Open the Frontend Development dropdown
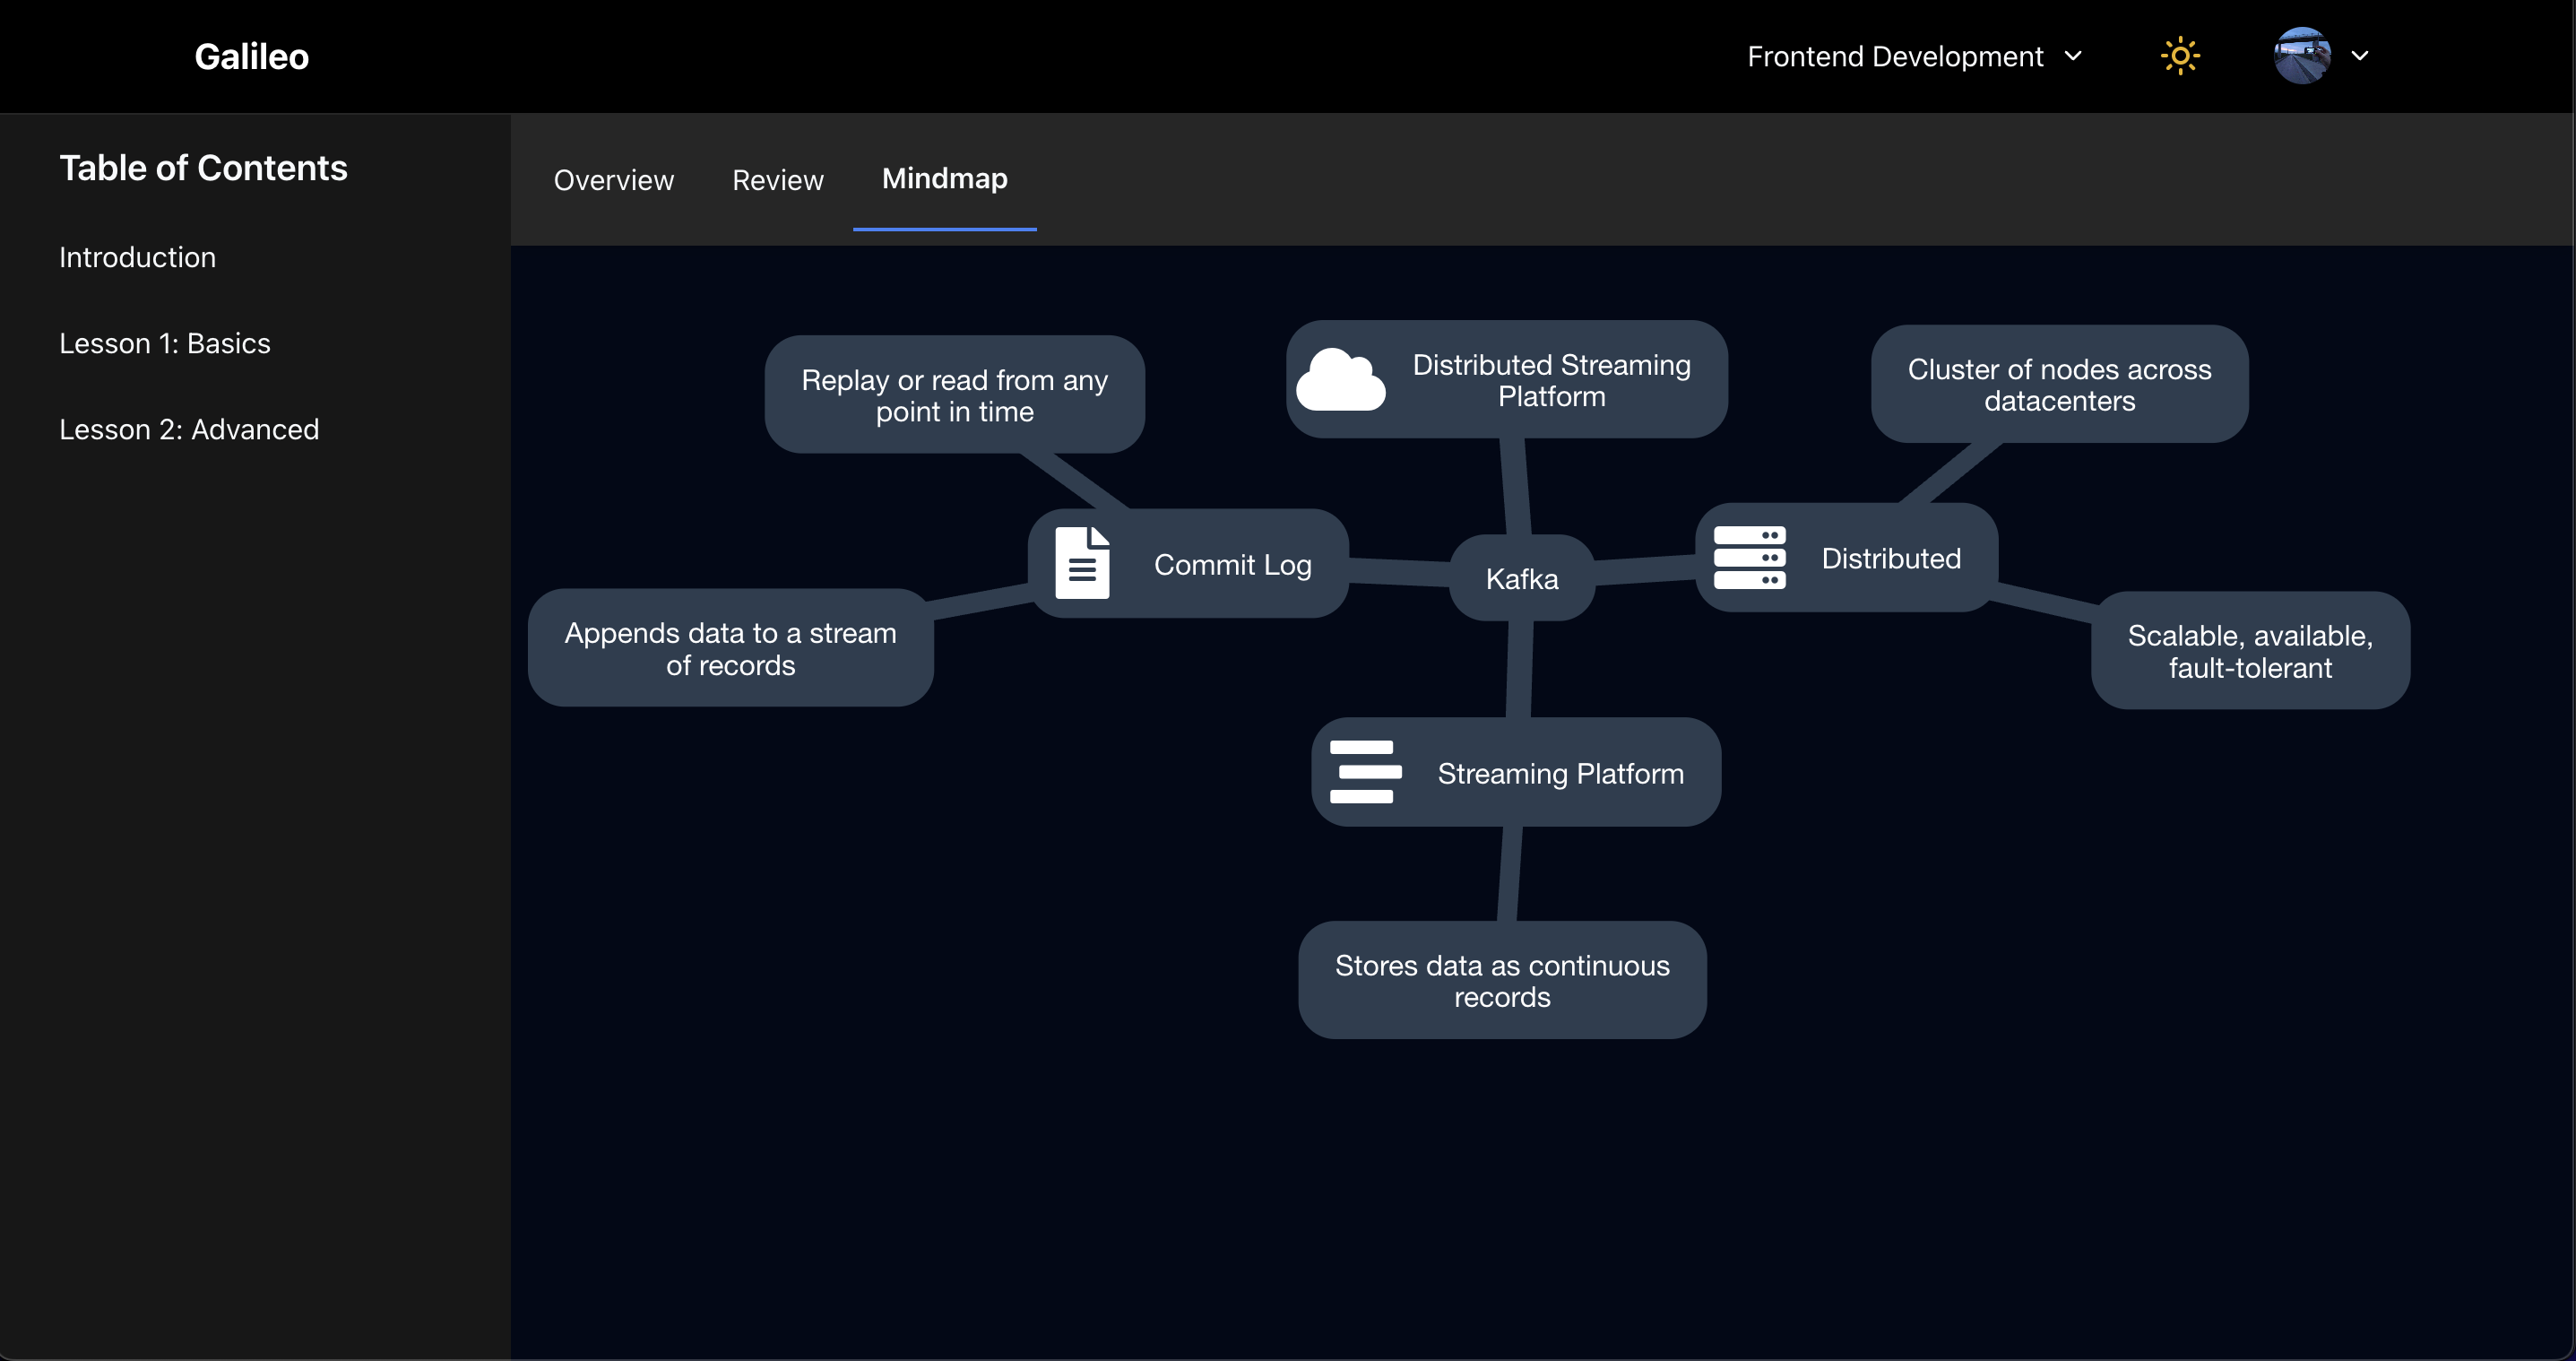 [x=1913, y=57]
